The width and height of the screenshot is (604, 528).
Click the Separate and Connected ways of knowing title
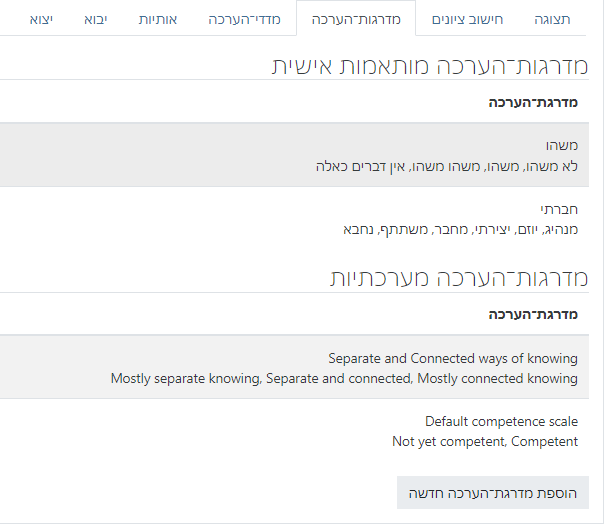coord(453,358)
